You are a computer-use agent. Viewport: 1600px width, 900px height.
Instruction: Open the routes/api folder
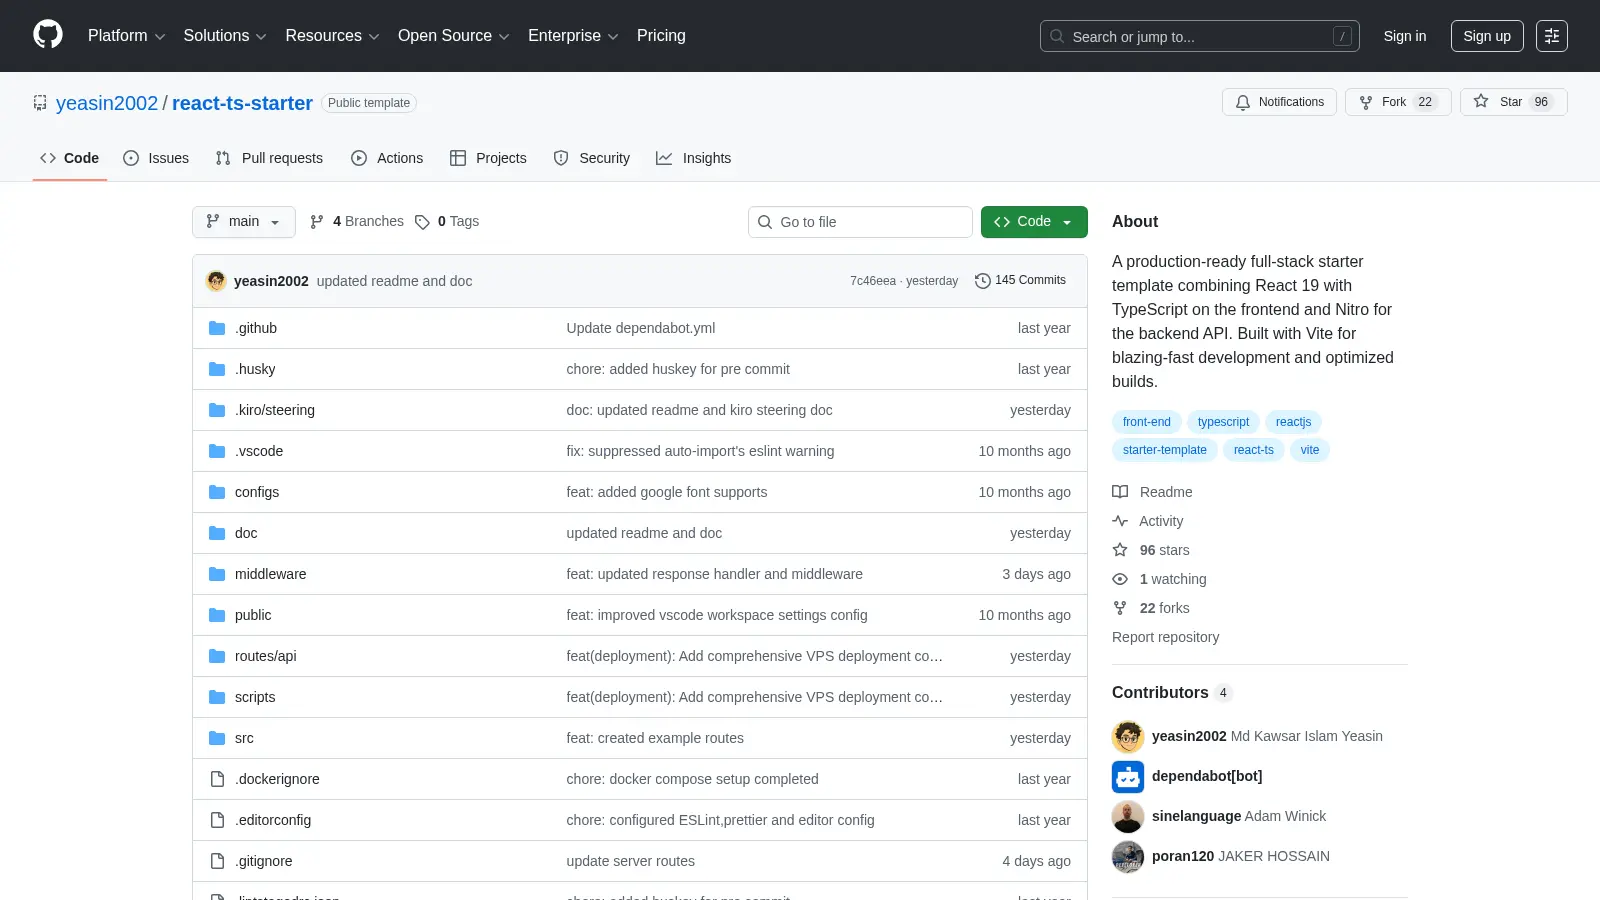266,656
